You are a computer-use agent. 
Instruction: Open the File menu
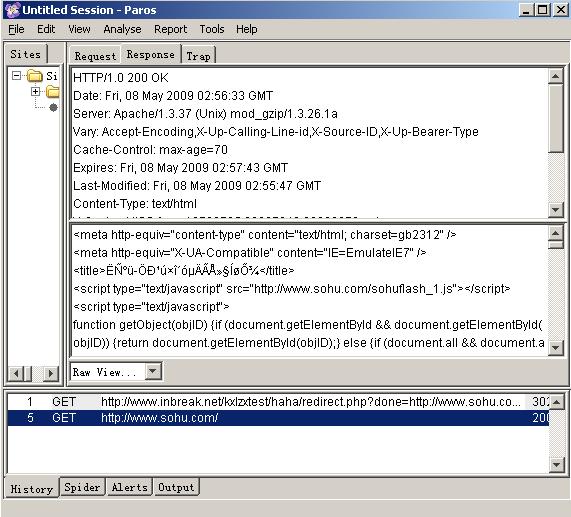pos(16,29)
